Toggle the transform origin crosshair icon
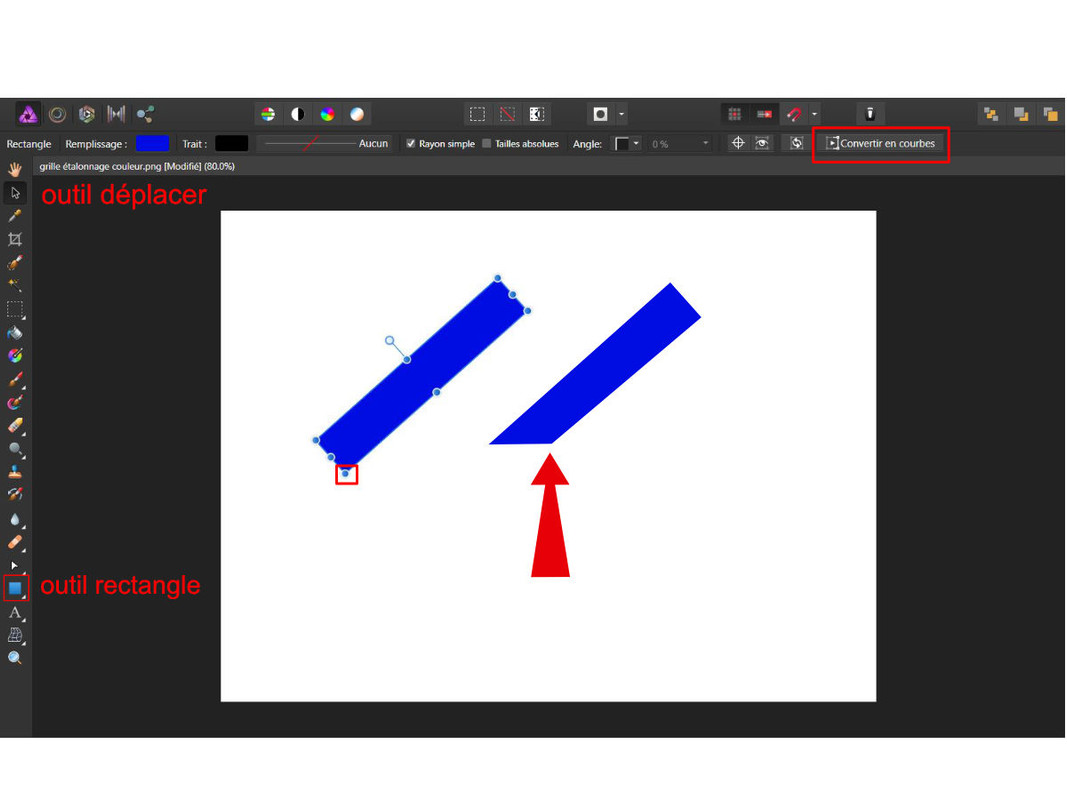The image size is (1067, 800). coord(738,143)
